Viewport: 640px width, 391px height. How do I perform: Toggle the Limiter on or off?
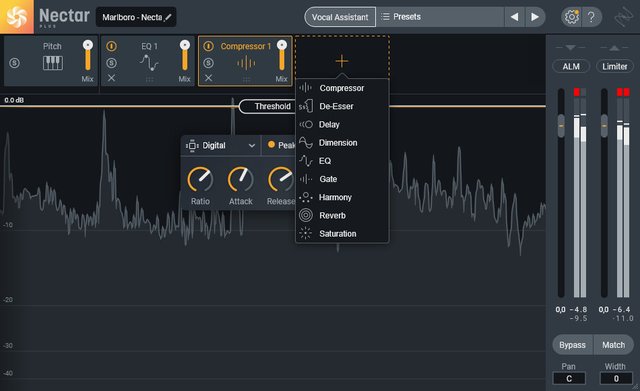tap(615, 67)
